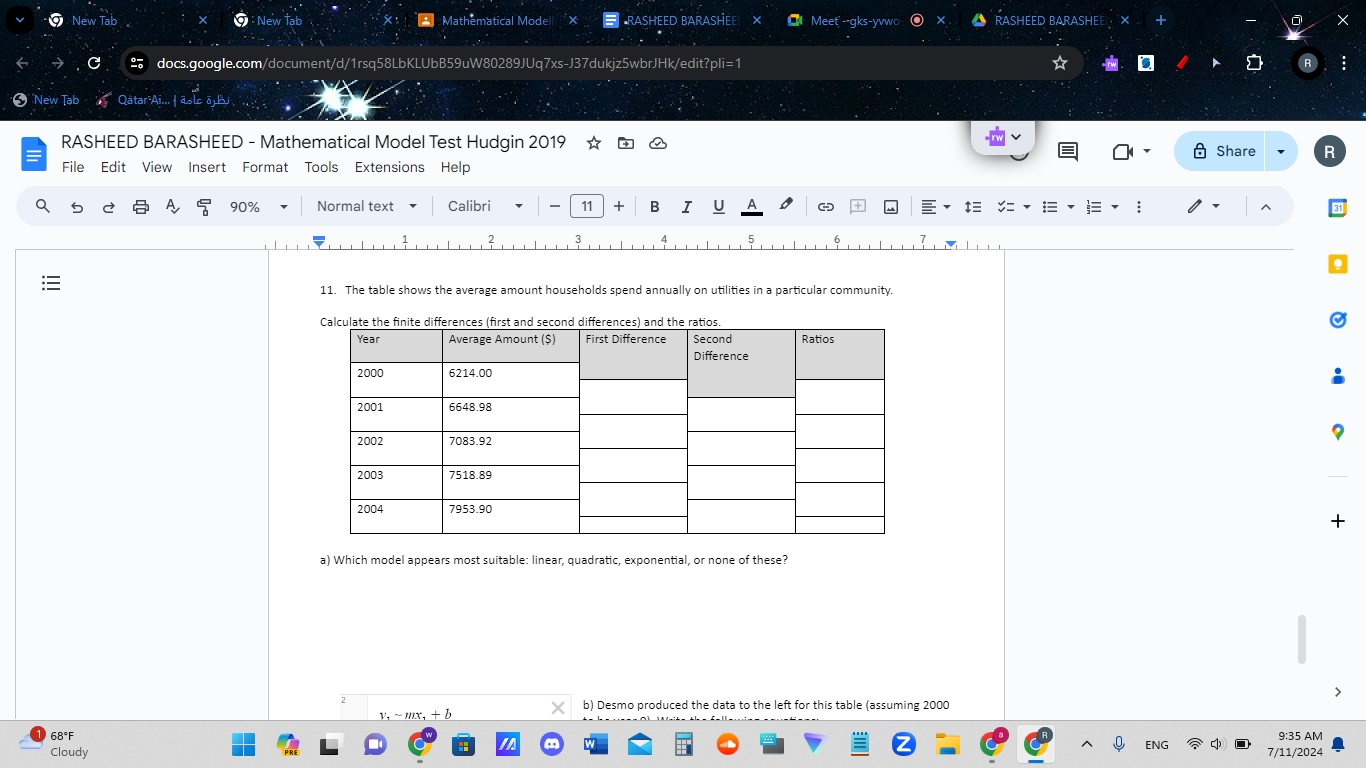1366x768 pixels.
Task: Open the File menu
Action: [x=73, y=167]
